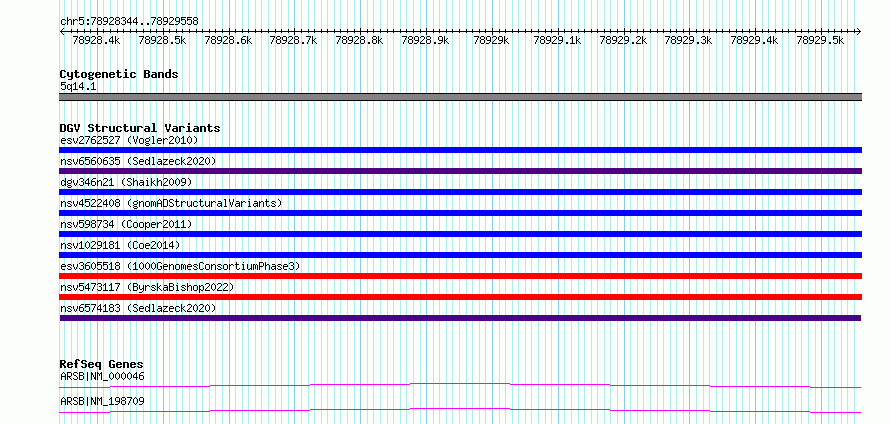Click the 78929.5k ruler tick label
Image resolution: width=890 pixels, height=424 pixels.
point(820,40)
